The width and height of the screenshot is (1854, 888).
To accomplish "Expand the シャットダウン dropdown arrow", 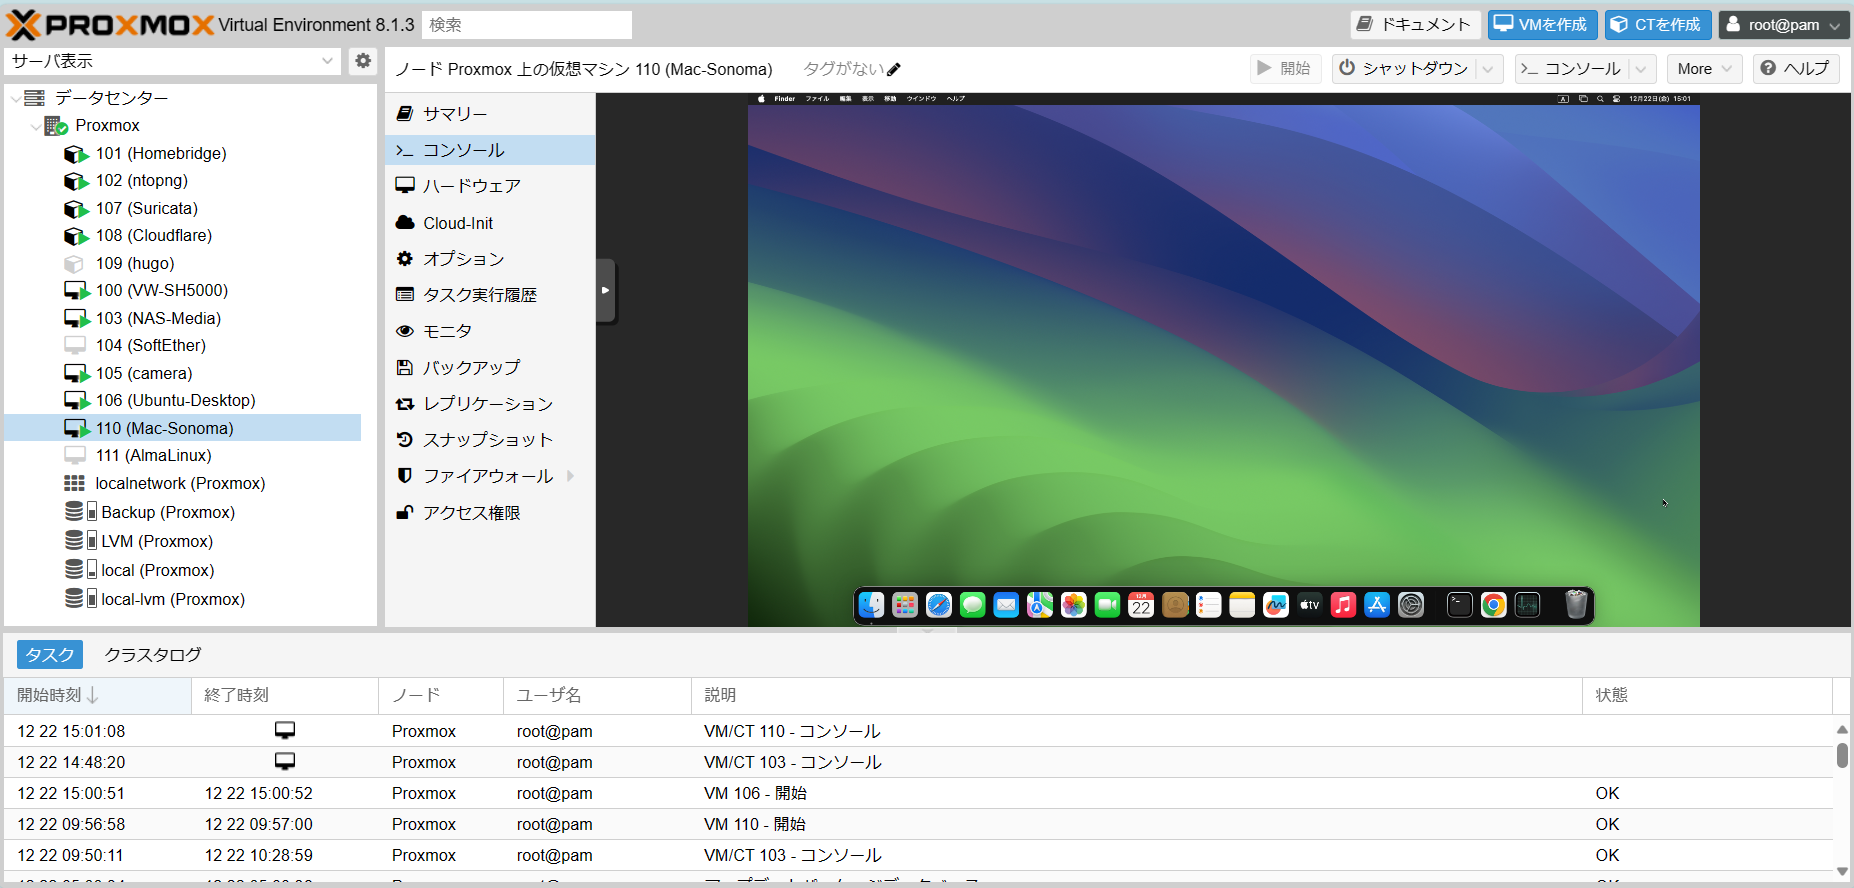I will [x=1488, y=69].
